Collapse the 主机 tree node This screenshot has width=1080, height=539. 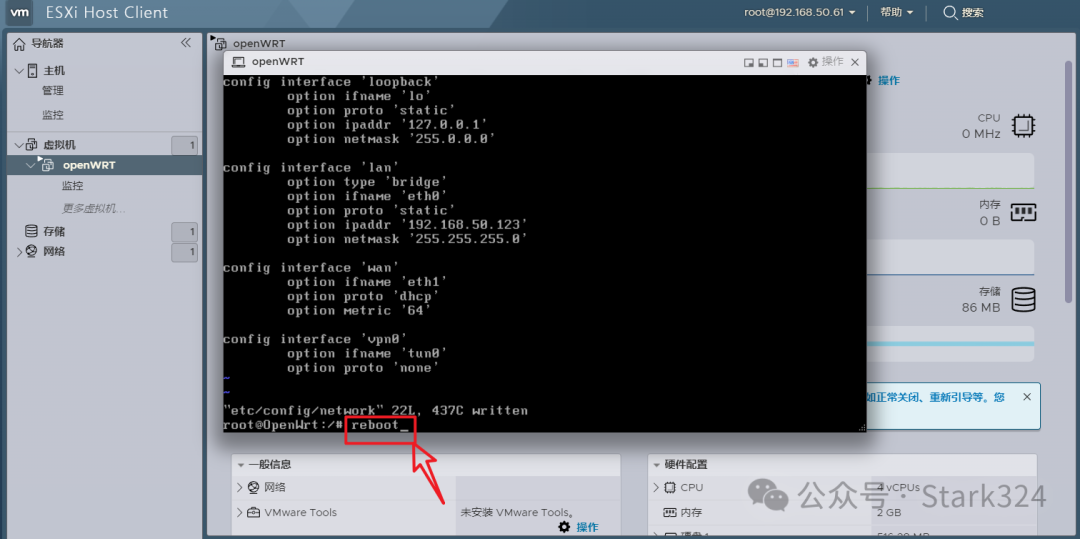tap(19, 70)
